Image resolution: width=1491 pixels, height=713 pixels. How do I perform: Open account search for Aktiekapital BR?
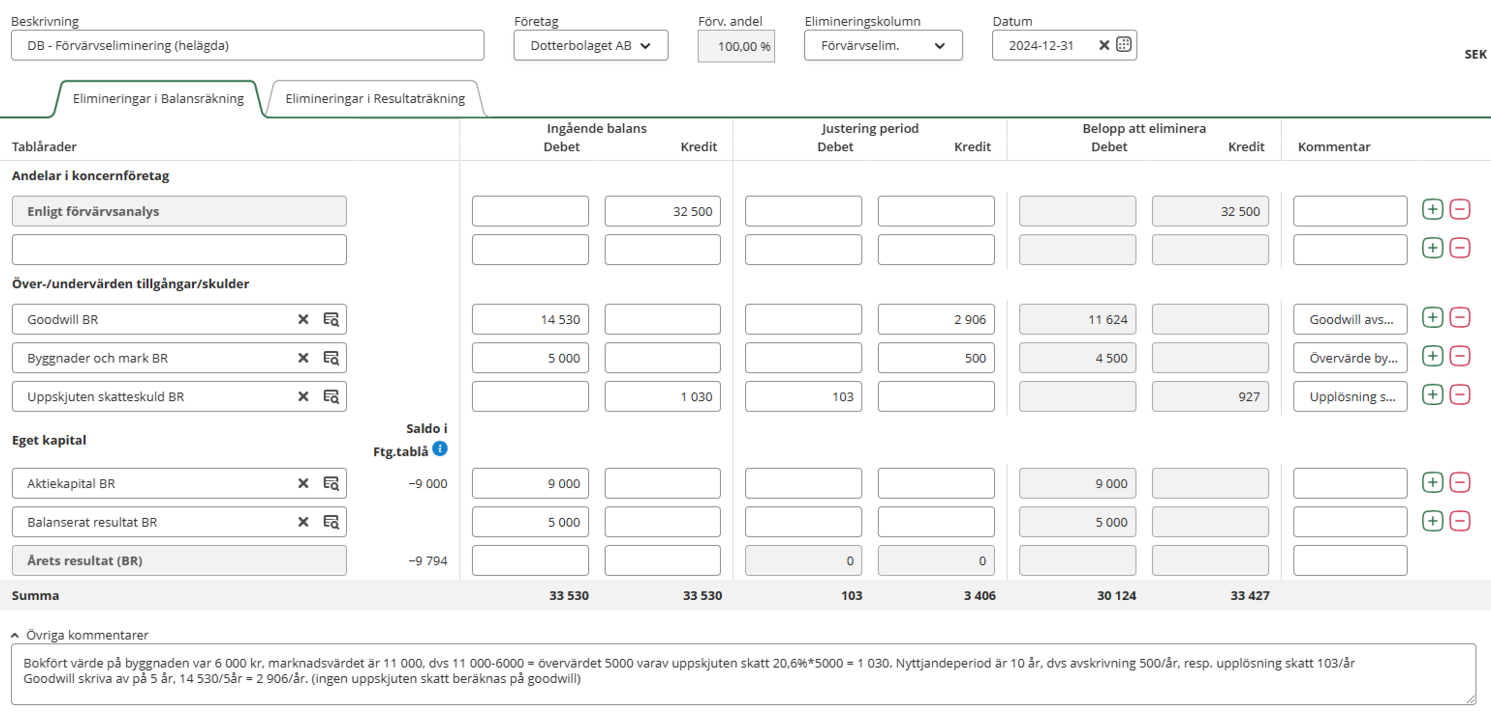[331, 484]
